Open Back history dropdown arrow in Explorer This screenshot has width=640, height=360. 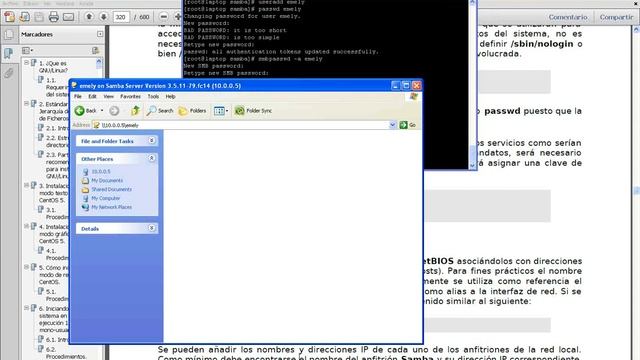(x=102, y=111)
